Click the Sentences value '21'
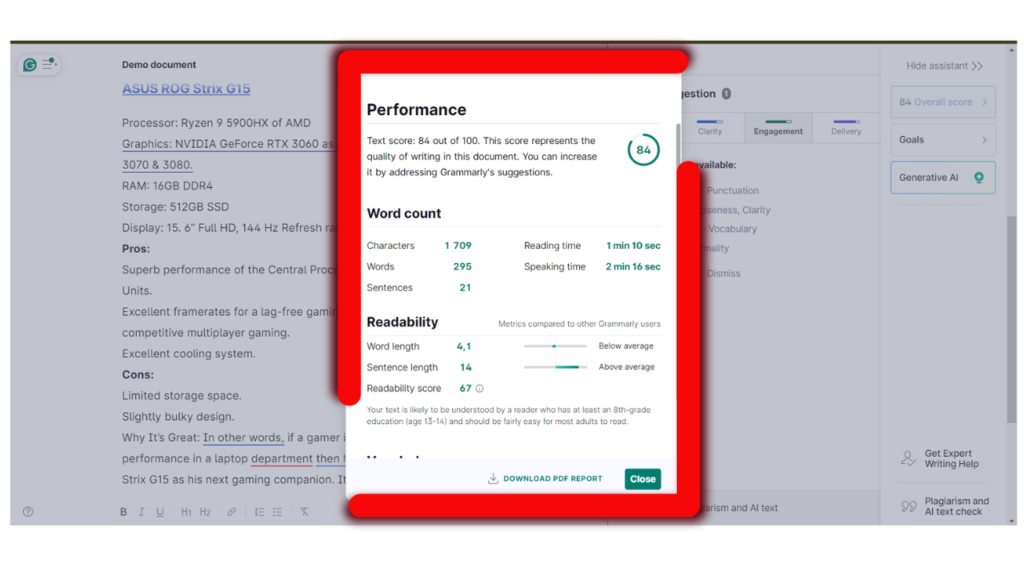Image resolution: width=1024 pixels, height=576 pixels. tap(465, 287)
